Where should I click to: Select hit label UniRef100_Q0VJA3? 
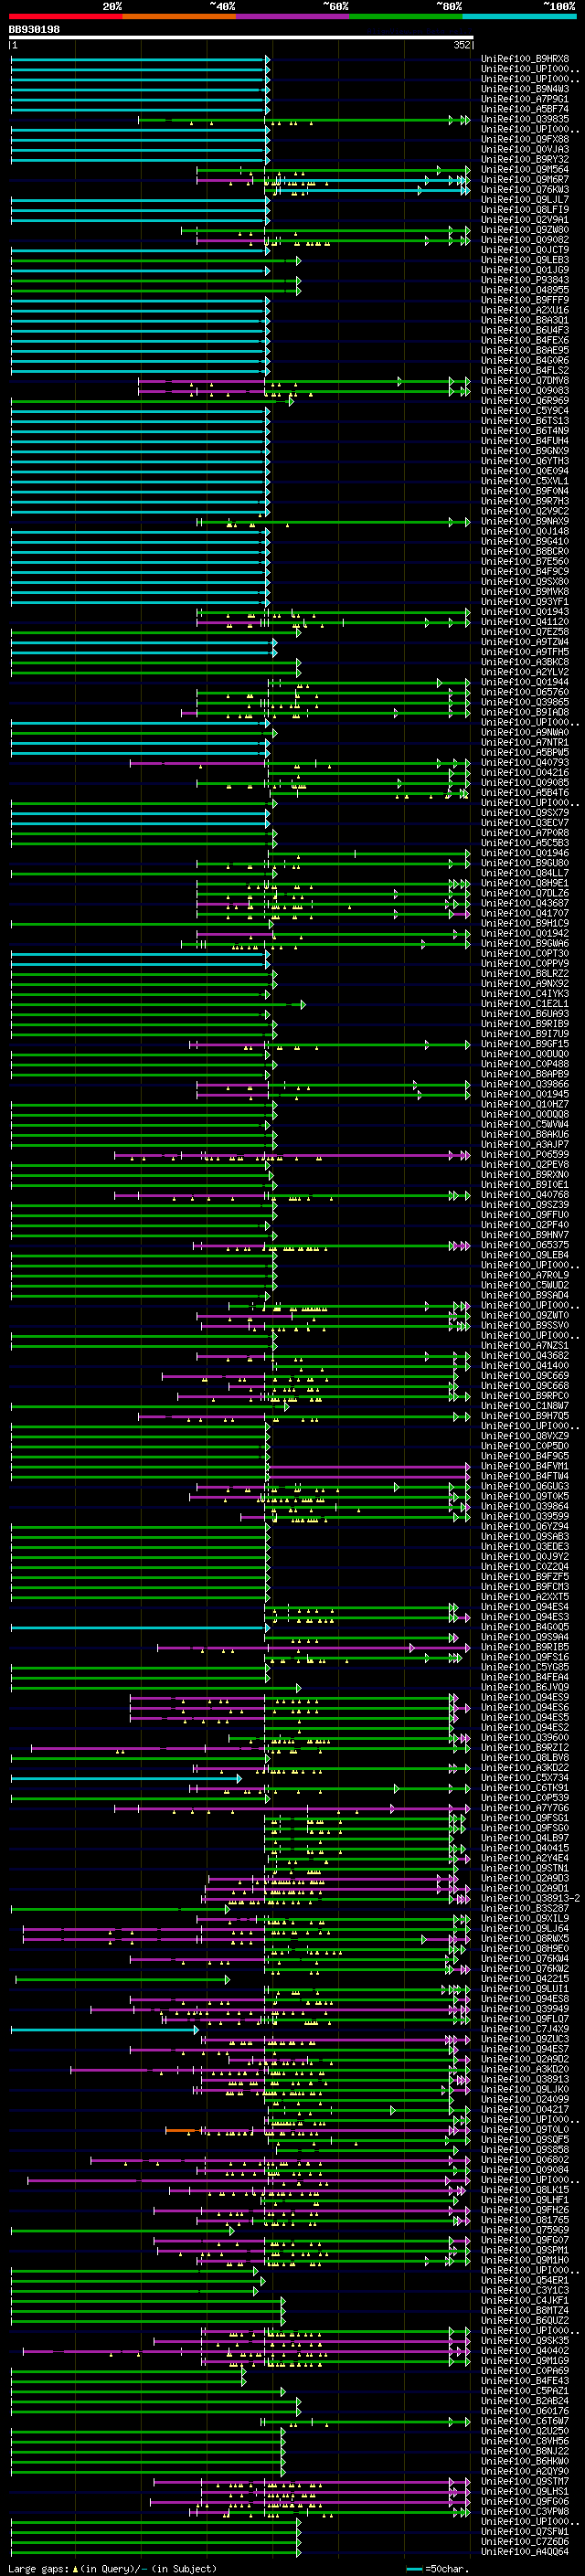[525, 149]
